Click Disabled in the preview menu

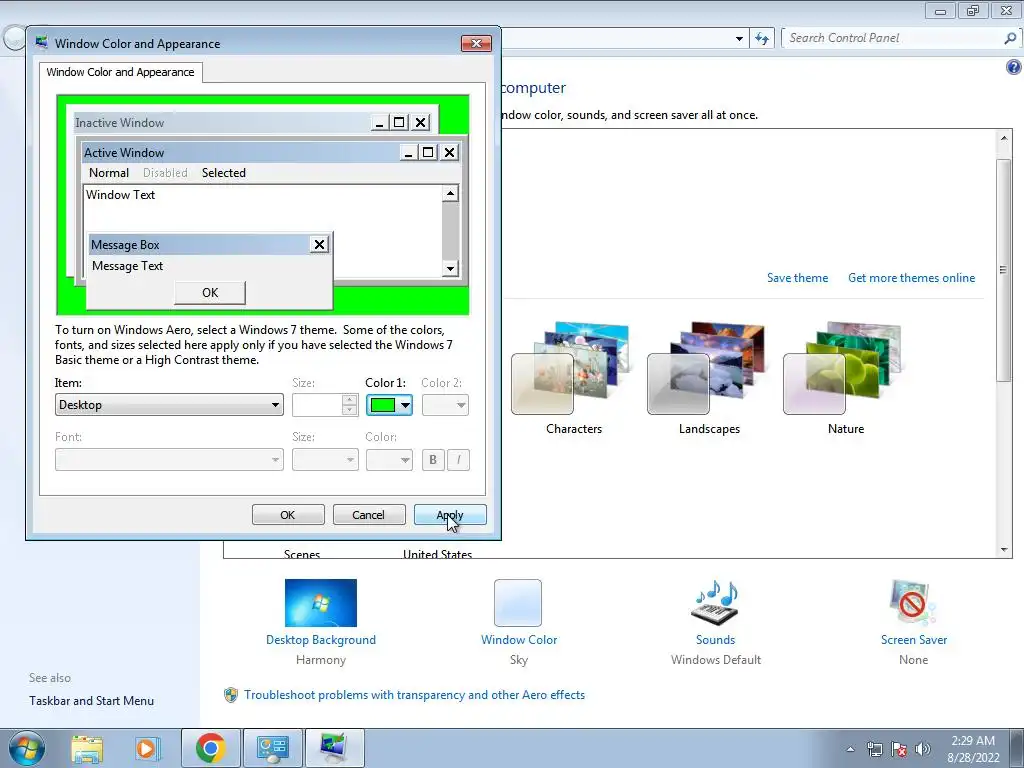[165, 172]
